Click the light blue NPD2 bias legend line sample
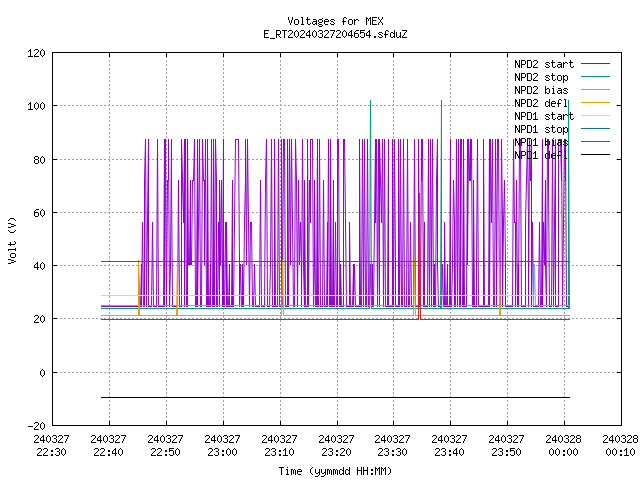640x480 pixels. click(x=596, y=90)
